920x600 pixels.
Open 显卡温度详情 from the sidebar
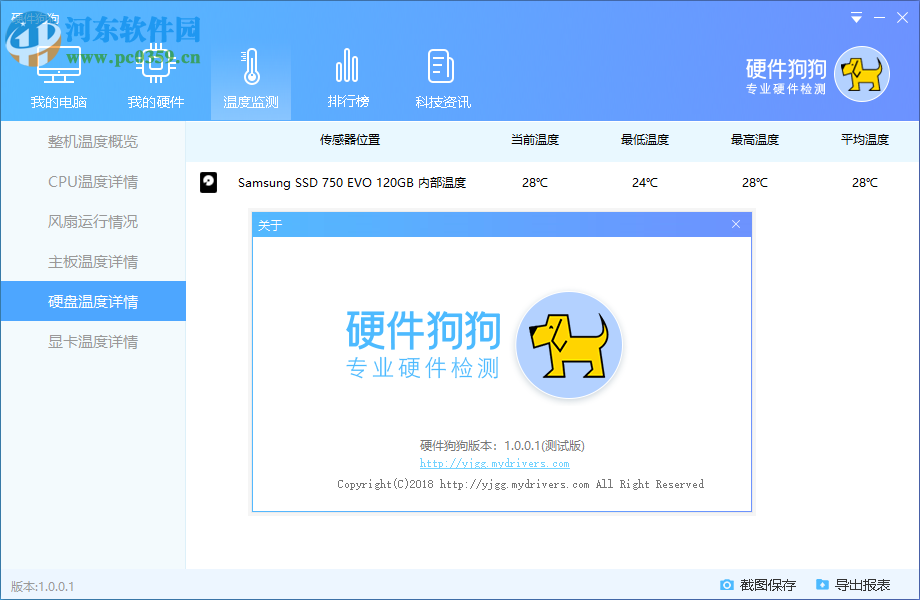92,341
